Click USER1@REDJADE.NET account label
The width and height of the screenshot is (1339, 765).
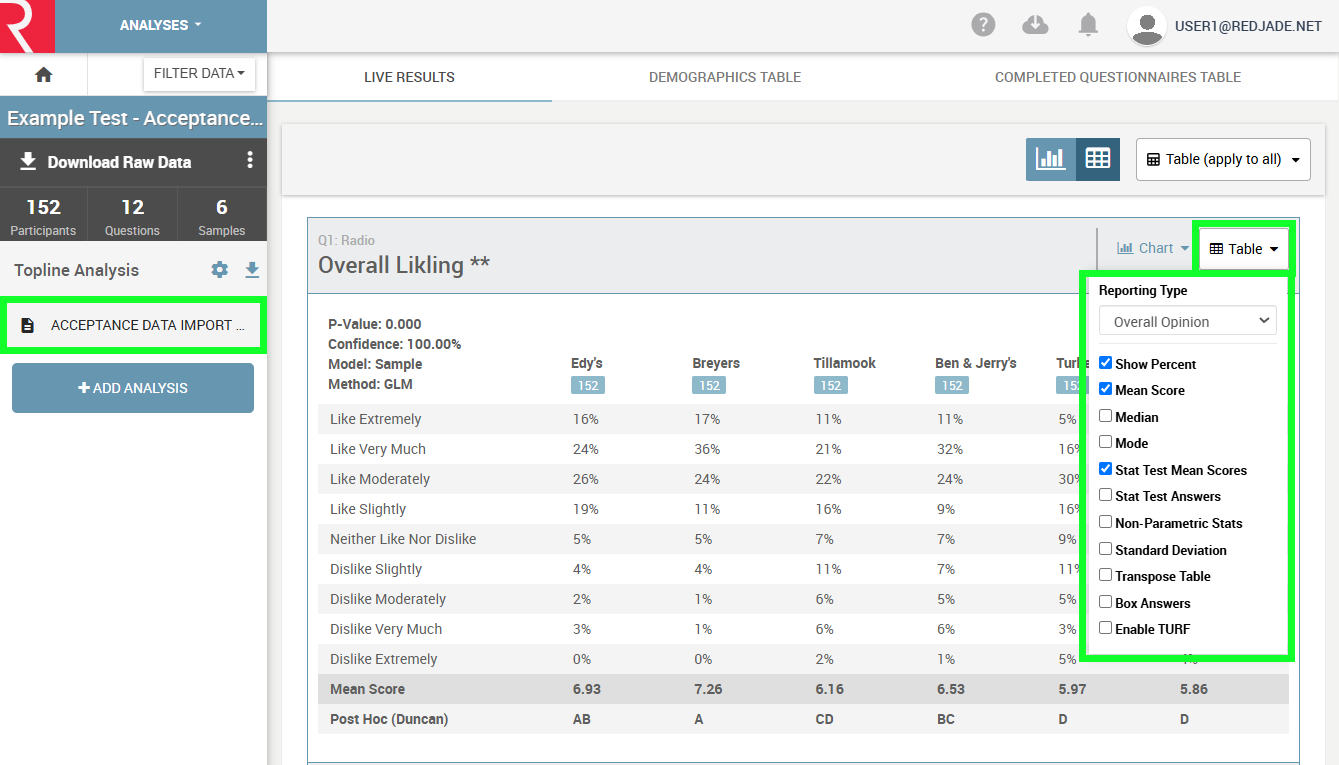[x=1248, y=26]
